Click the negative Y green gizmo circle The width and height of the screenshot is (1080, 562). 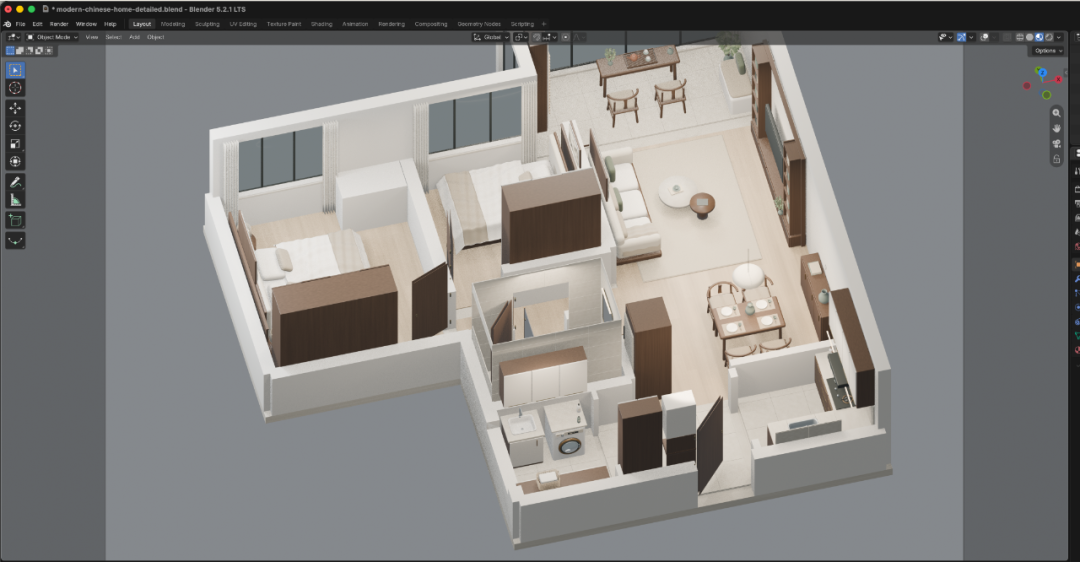[1046, 95]
